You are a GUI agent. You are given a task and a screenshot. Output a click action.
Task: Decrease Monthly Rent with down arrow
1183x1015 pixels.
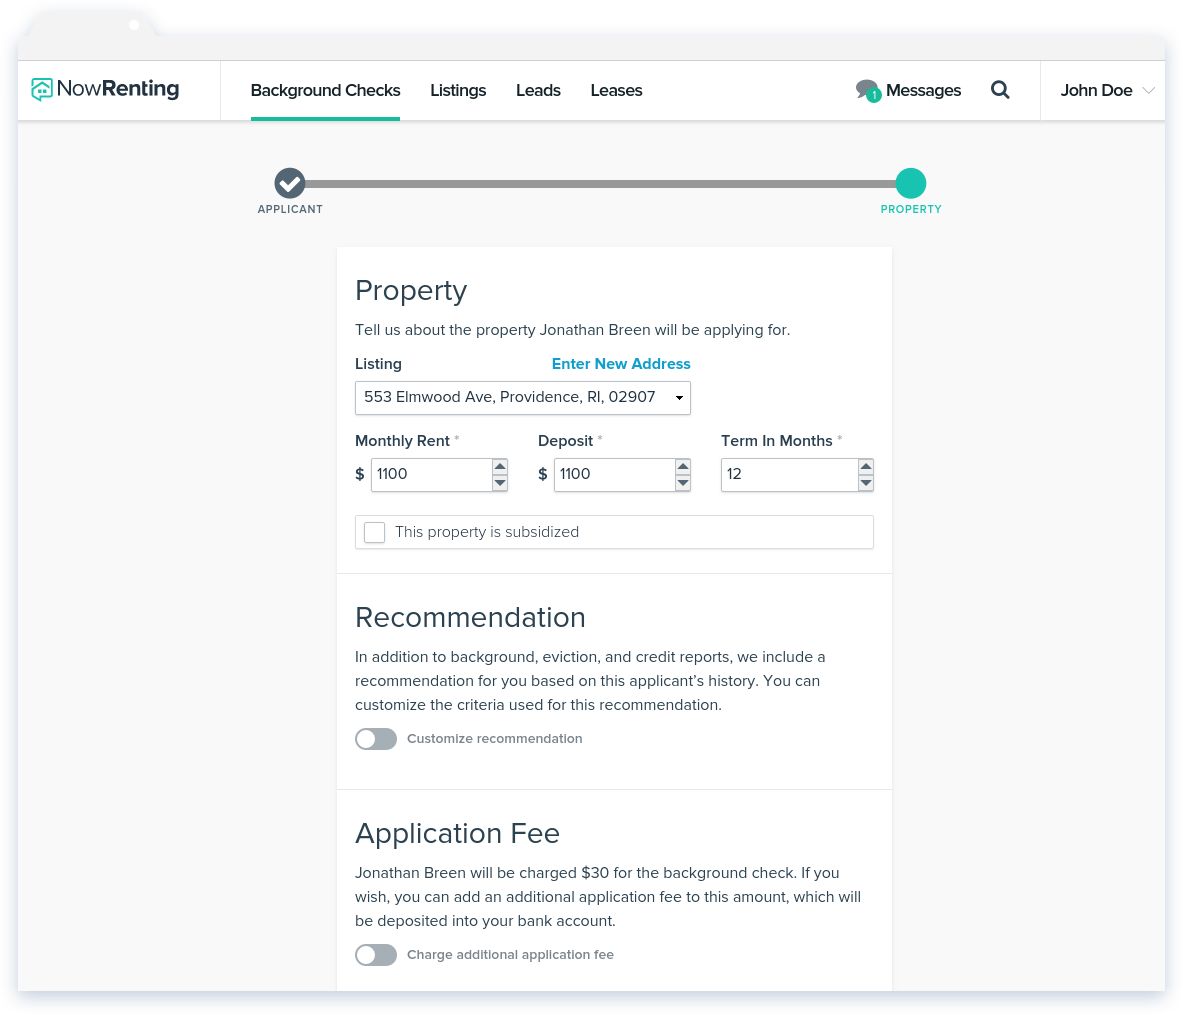[x=499, y=483]
